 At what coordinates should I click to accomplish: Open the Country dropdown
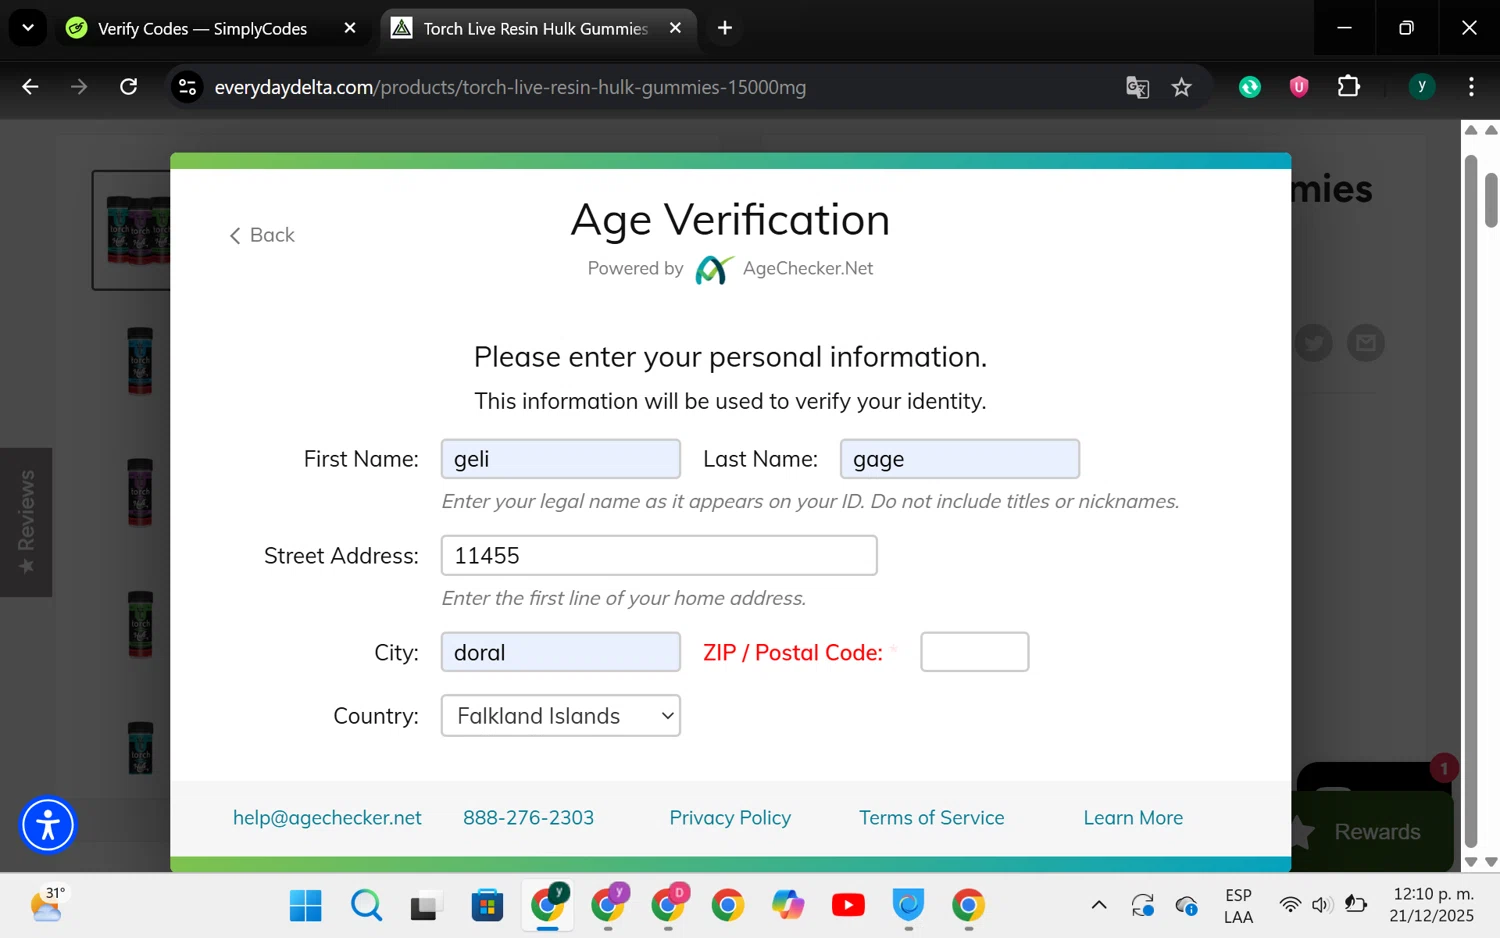561,716
